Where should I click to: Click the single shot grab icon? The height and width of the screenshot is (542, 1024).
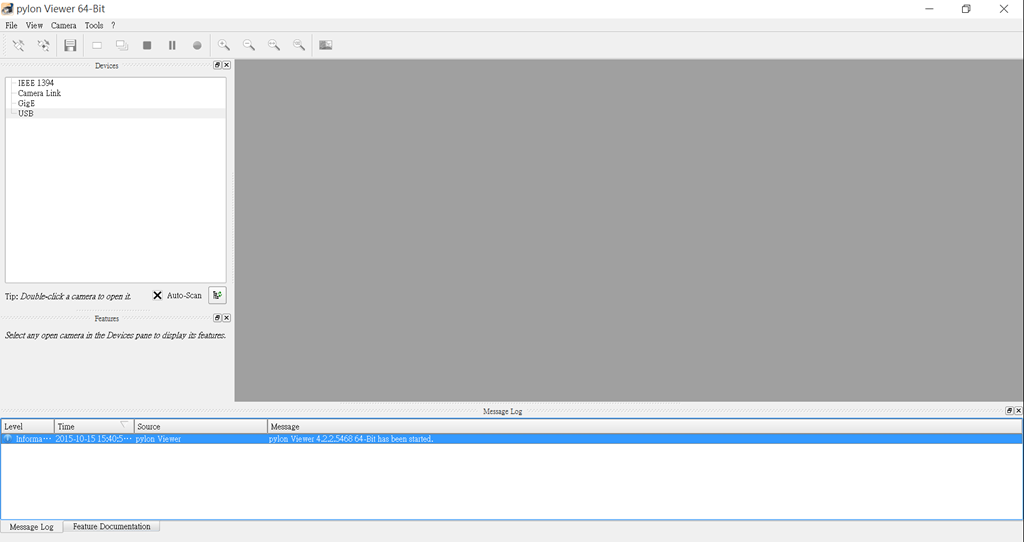pyautogui.click(x=97, y=45)
